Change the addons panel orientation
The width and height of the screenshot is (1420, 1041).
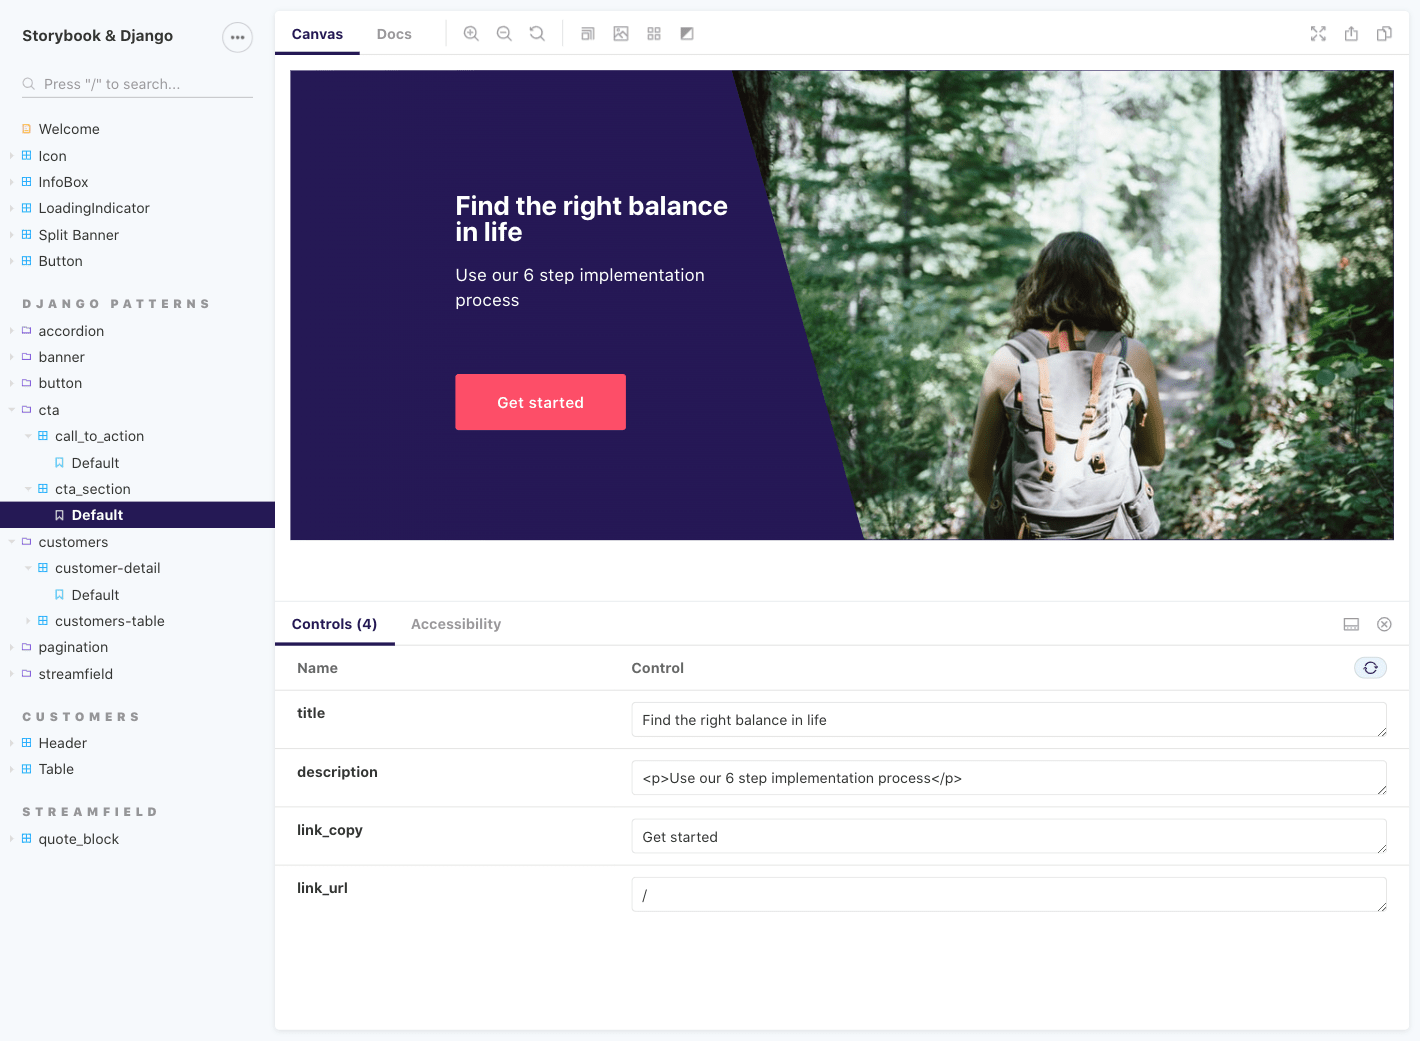[1351, 624]
